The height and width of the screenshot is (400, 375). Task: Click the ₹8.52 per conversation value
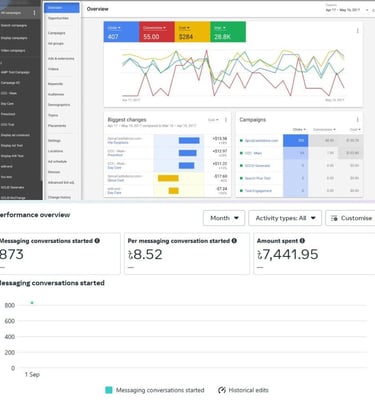coord(145,254)
